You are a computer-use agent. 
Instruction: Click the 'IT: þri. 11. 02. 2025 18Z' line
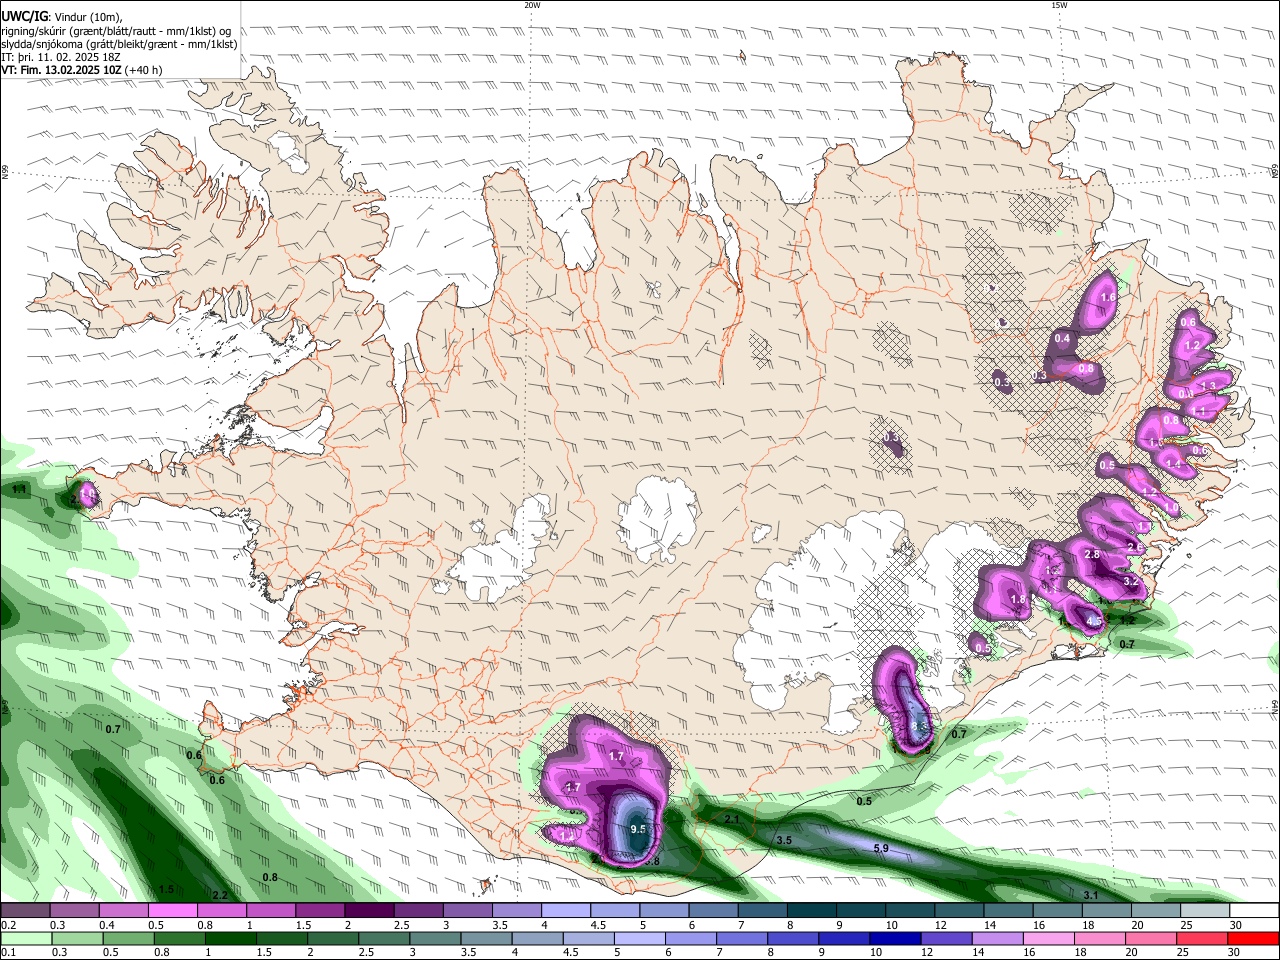(61, 57)
